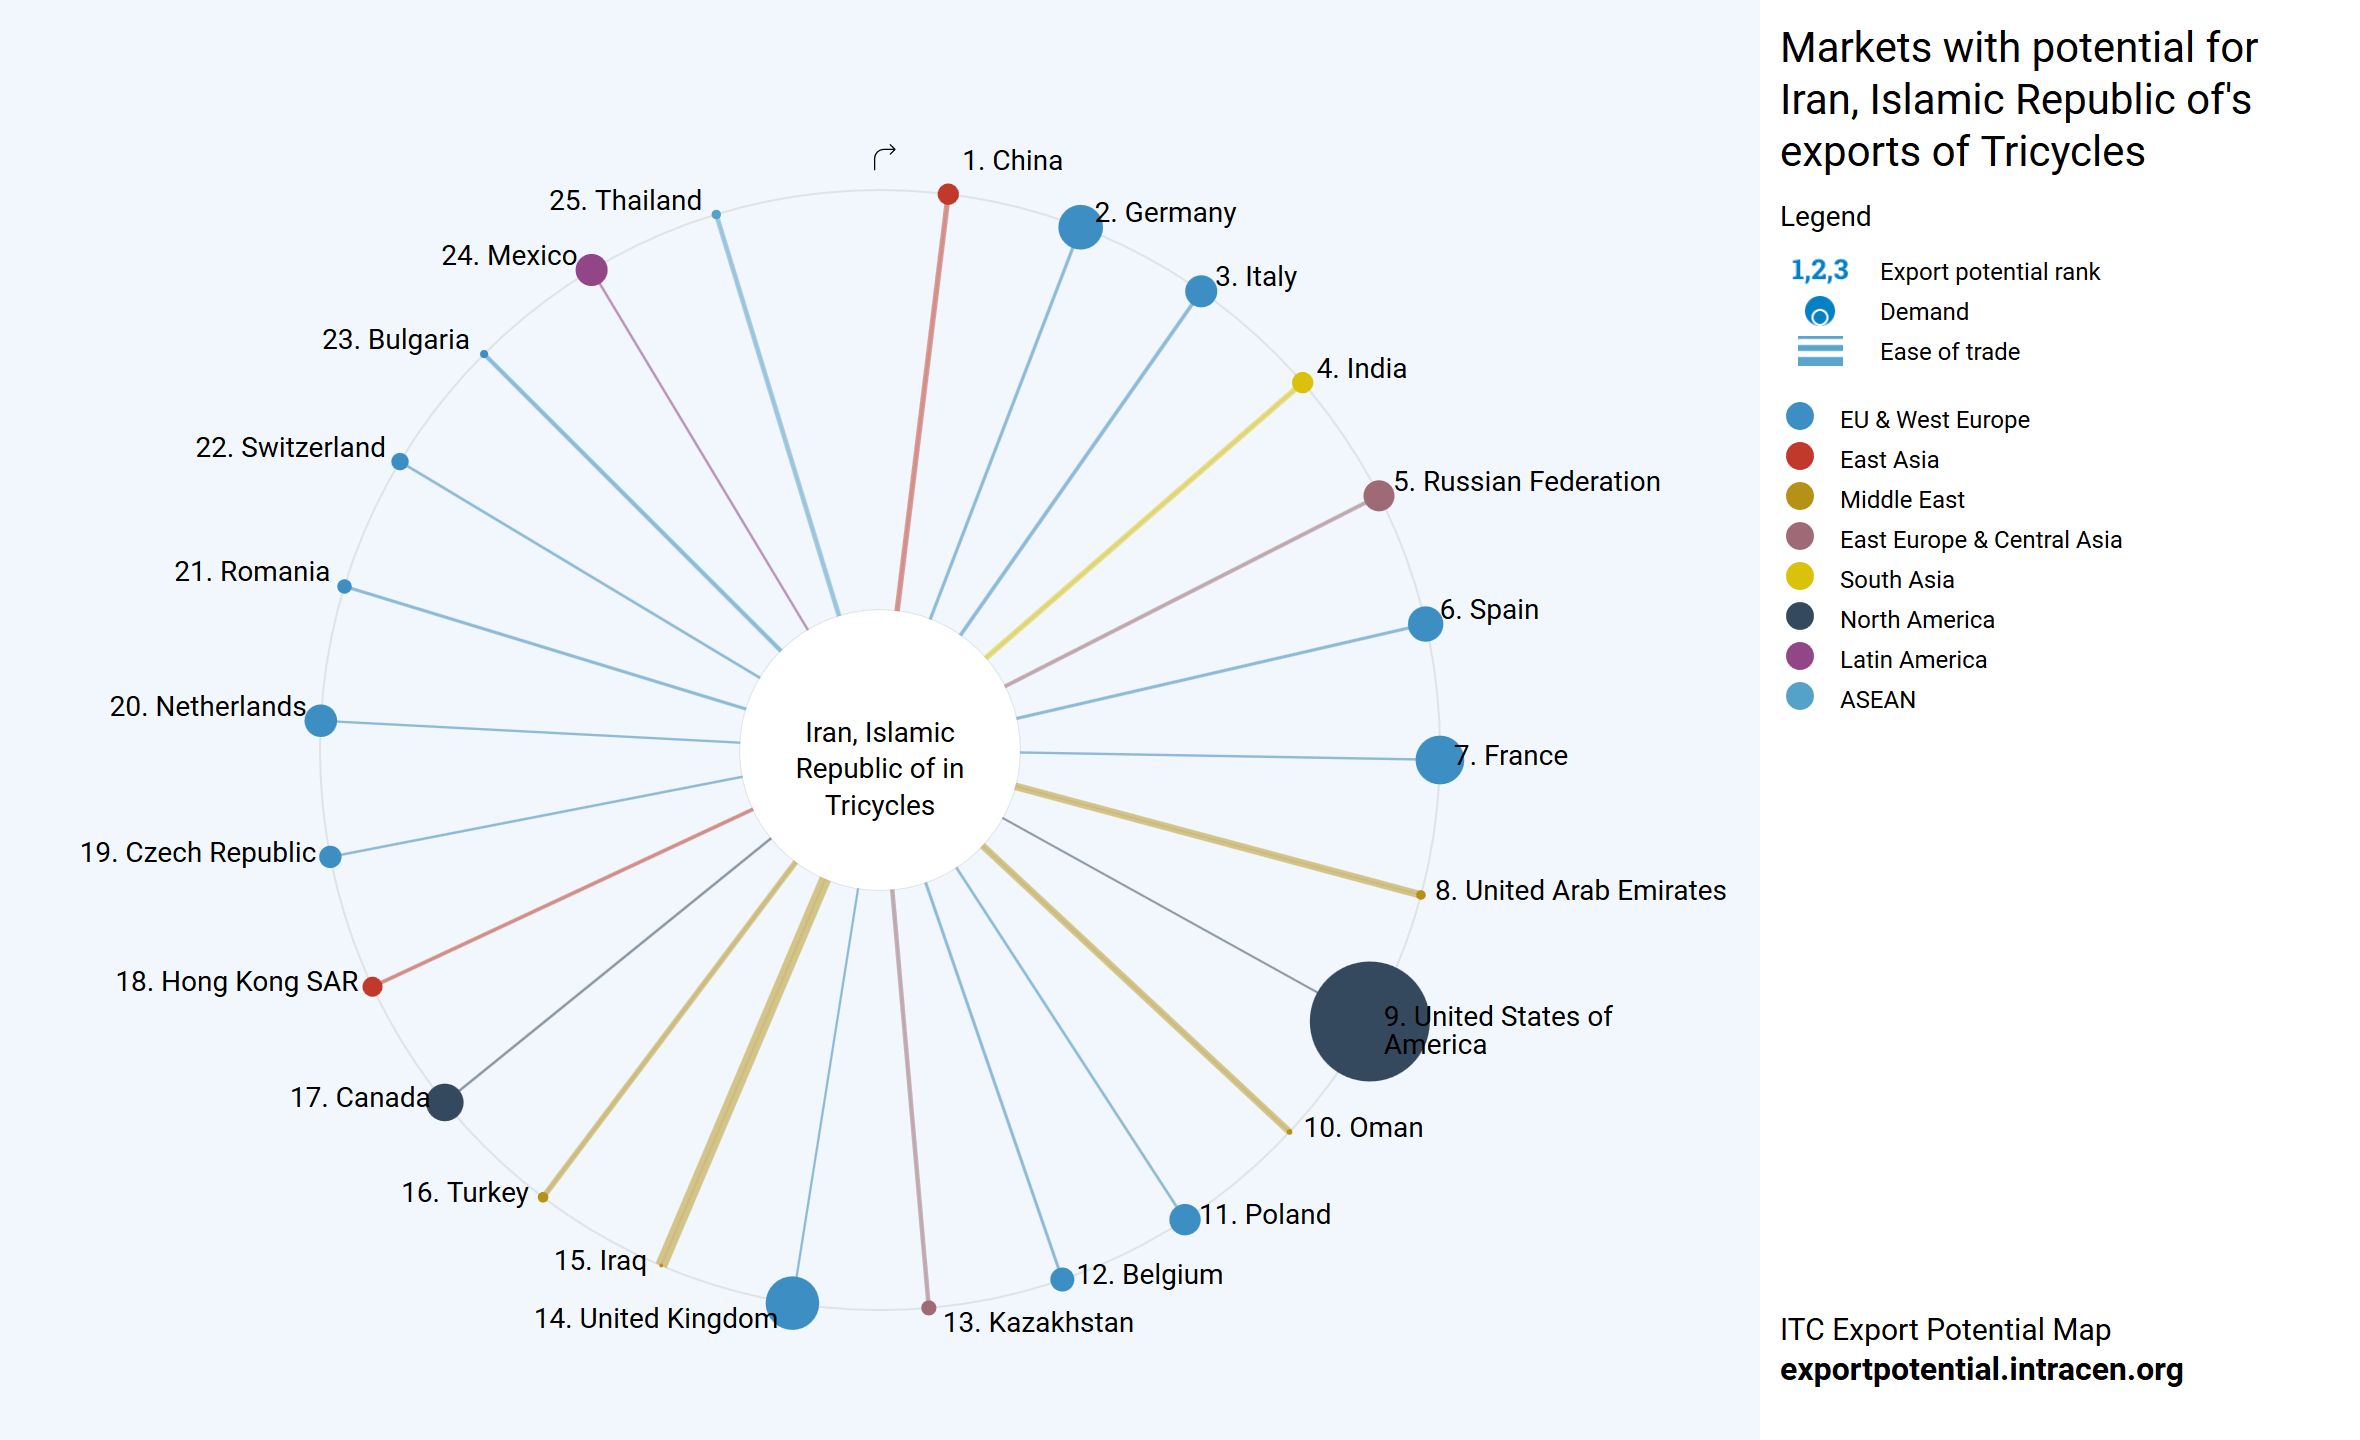Select the France blue bubble
Viewport: 2360px width, 1440px height.
click(x=1439, y=759)
